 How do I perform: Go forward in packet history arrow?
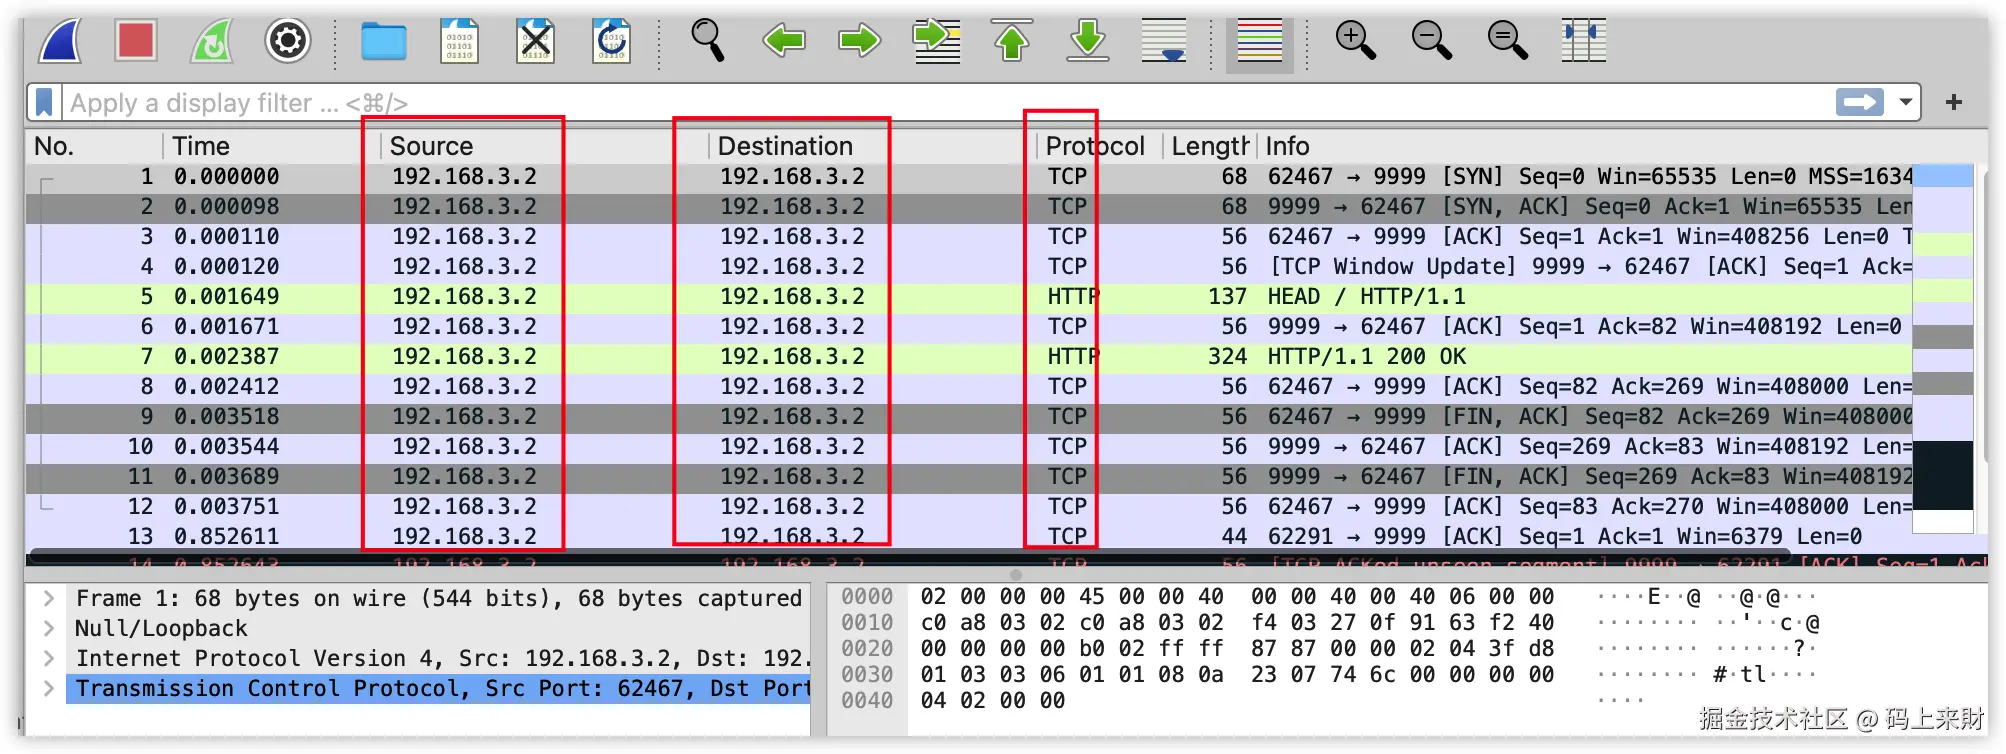pyautogui.click(x=859, y=41)
